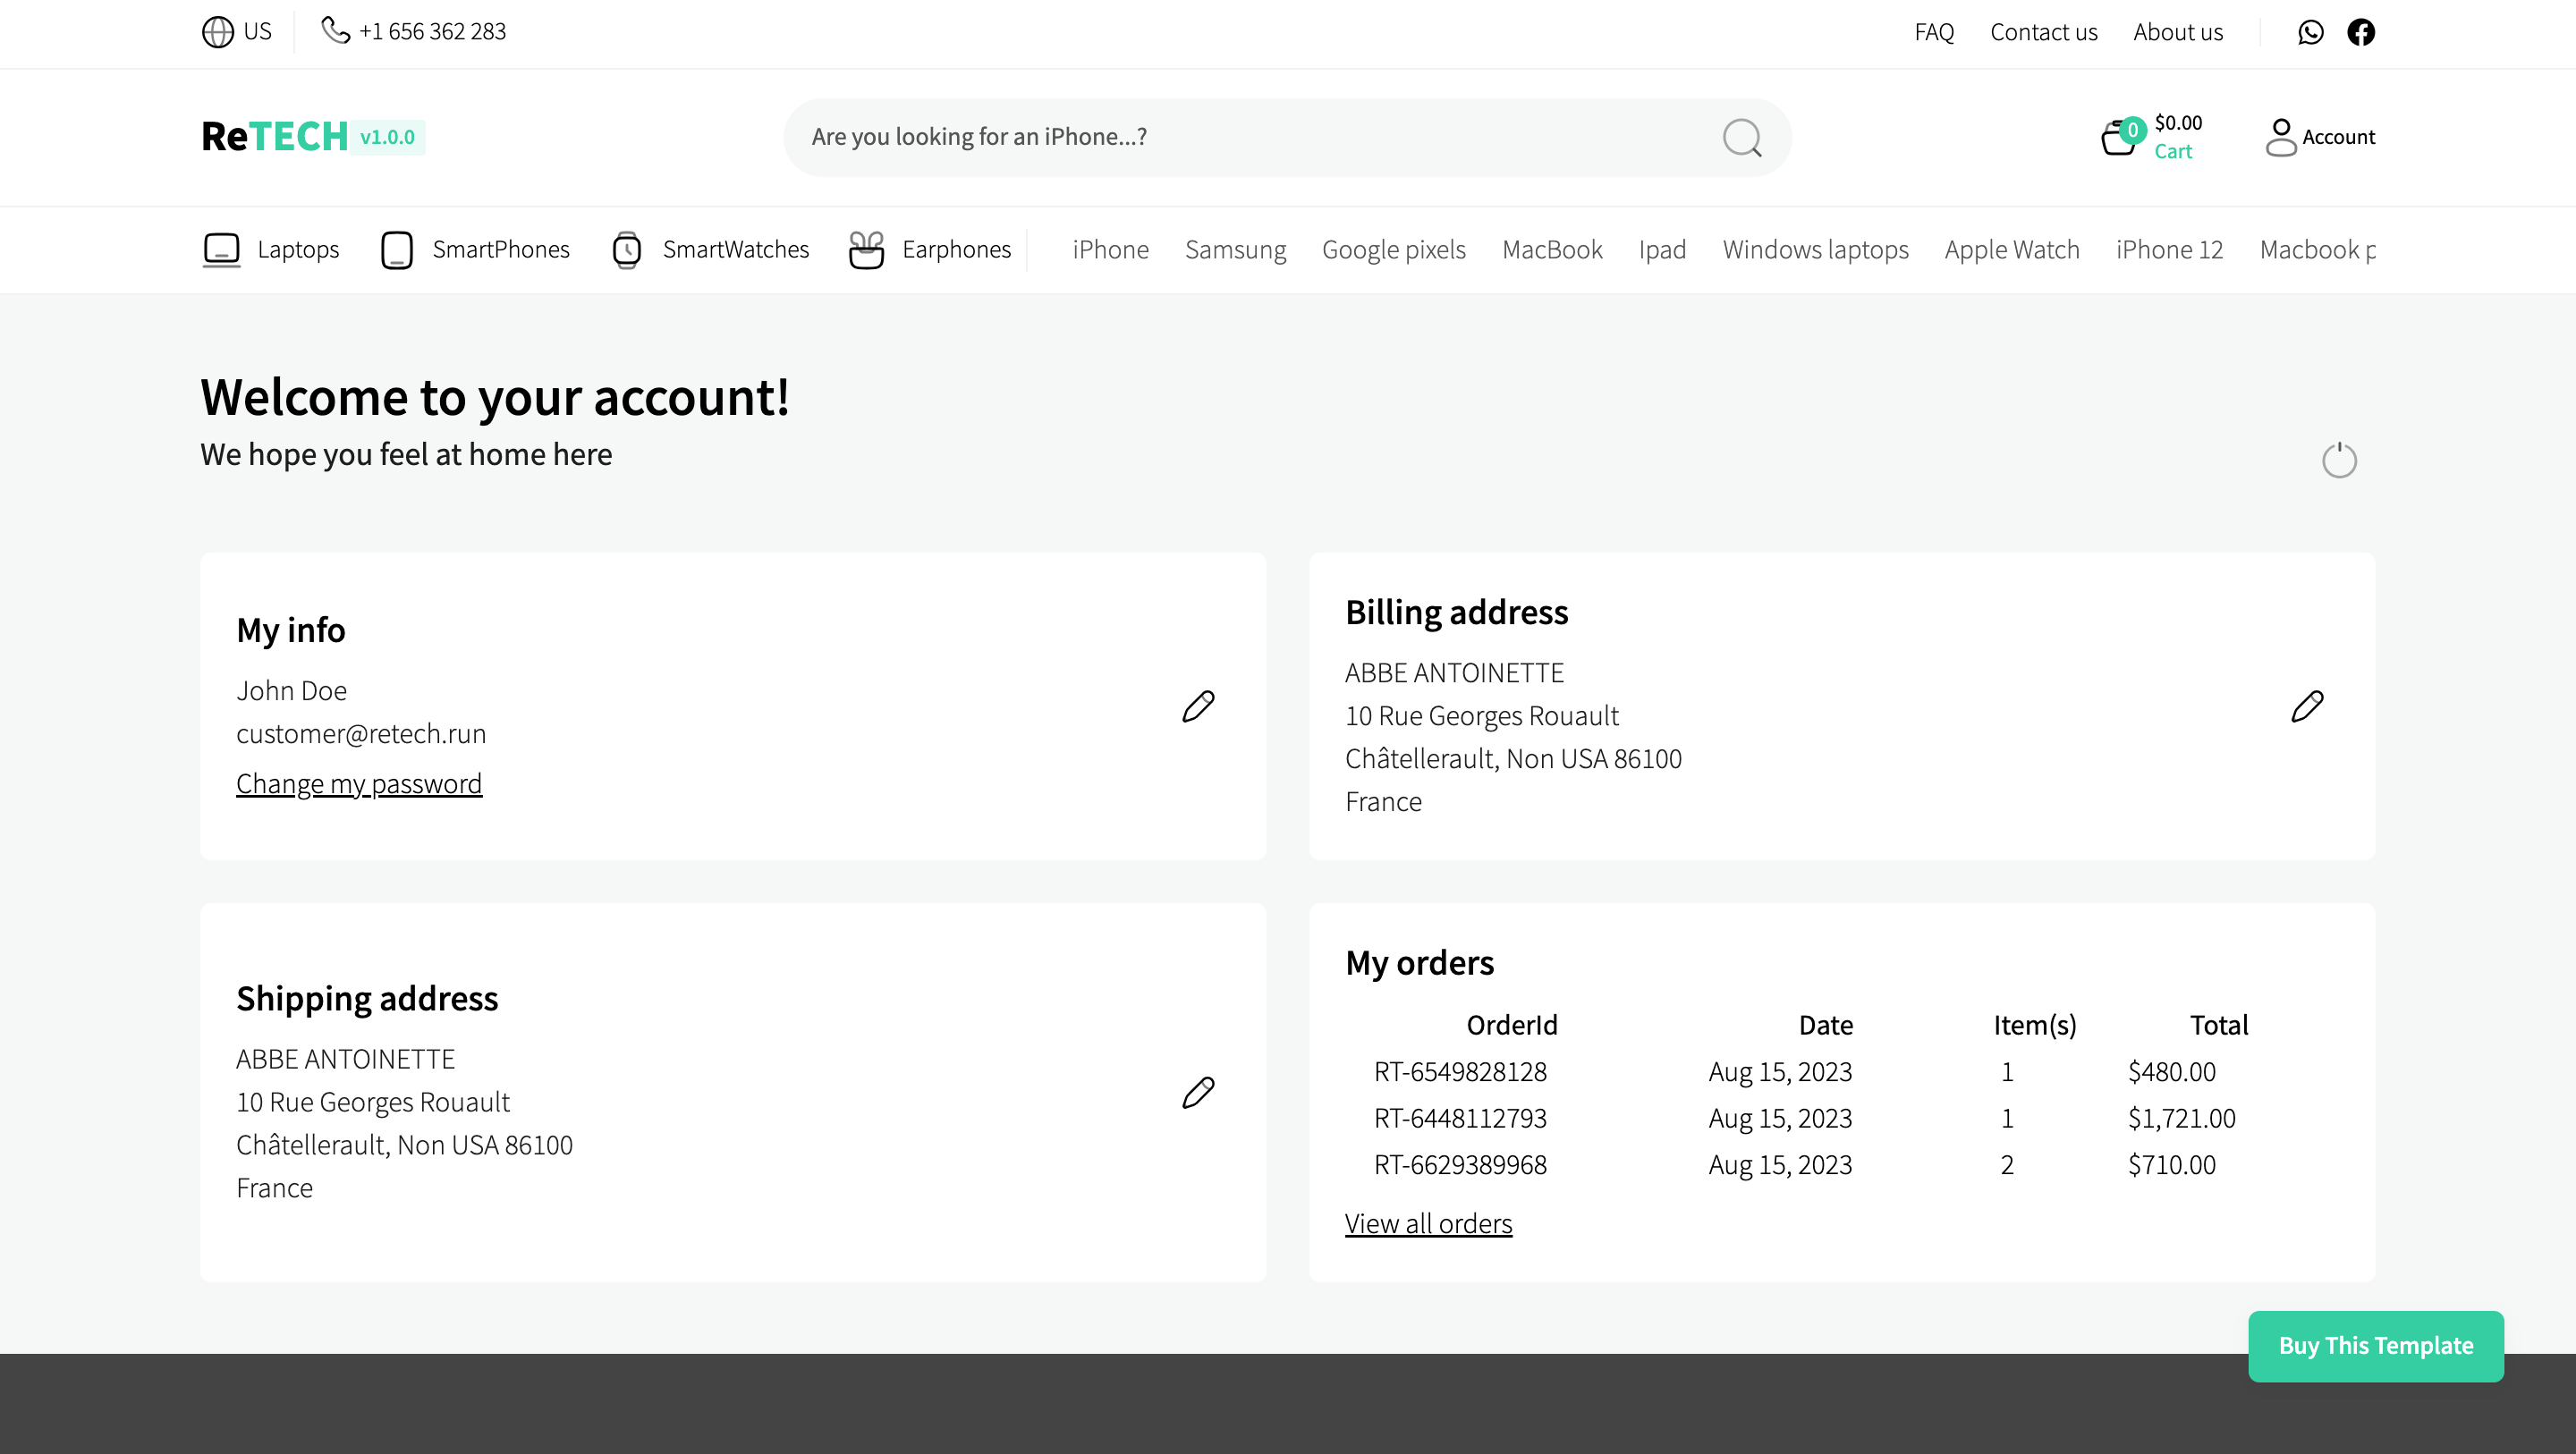Click phone number +1 656 362 283

click(432, 32)
